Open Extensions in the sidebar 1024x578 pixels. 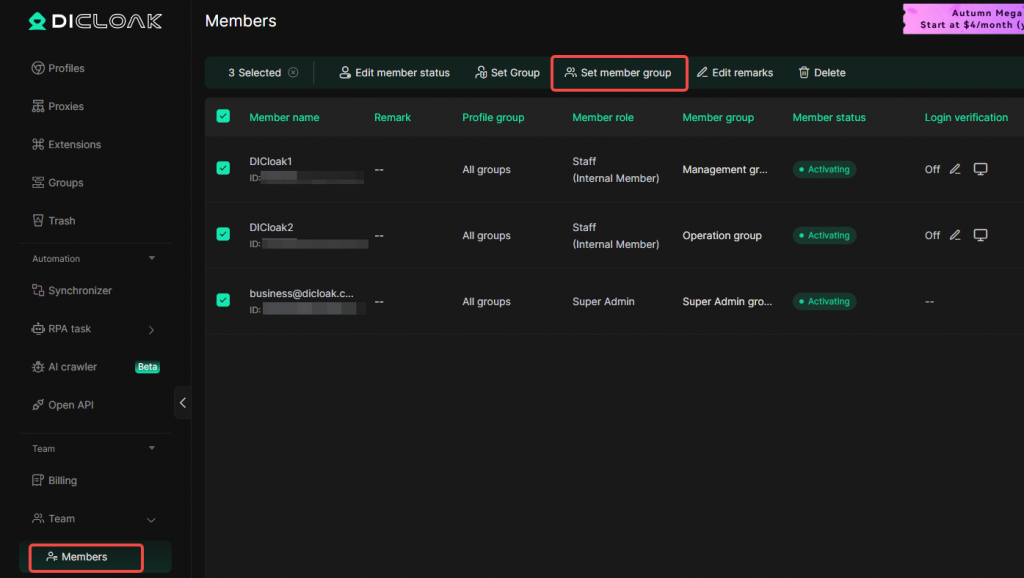click(x=74, y=145)
